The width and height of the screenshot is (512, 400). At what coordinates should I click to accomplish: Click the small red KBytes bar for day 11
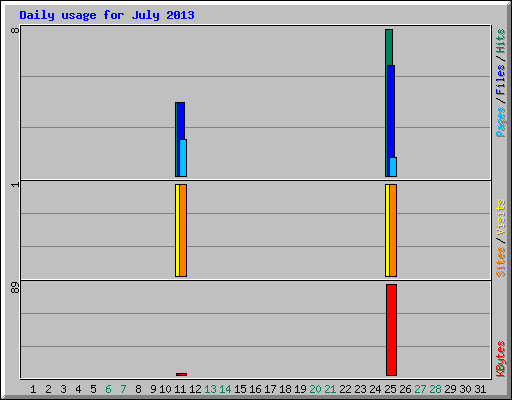[181, 374]
